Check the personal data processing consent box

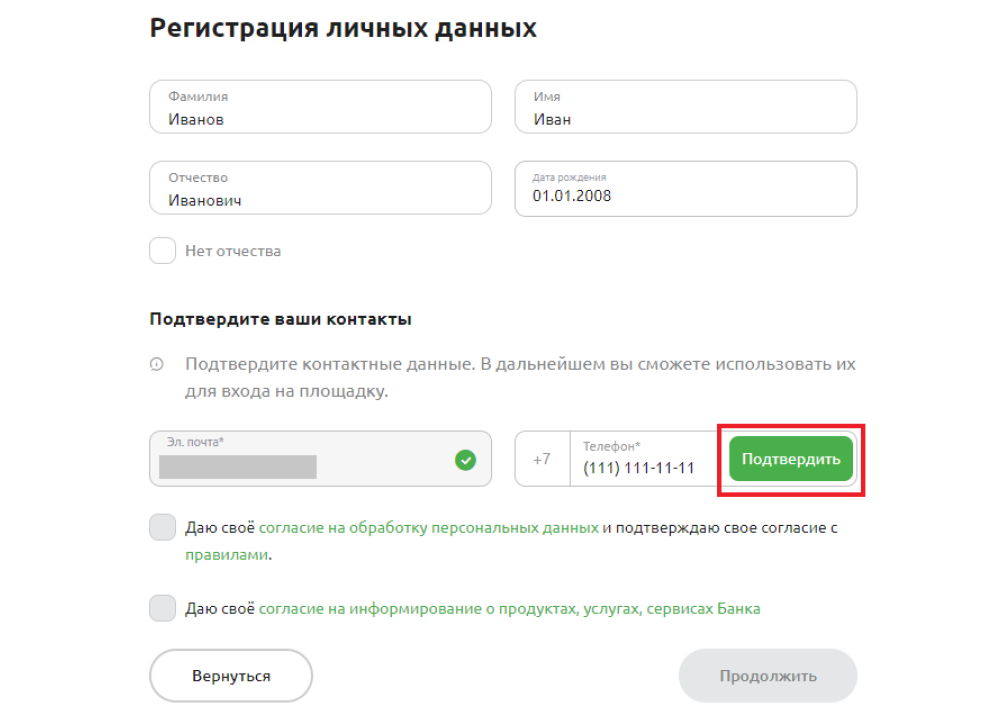162,527
